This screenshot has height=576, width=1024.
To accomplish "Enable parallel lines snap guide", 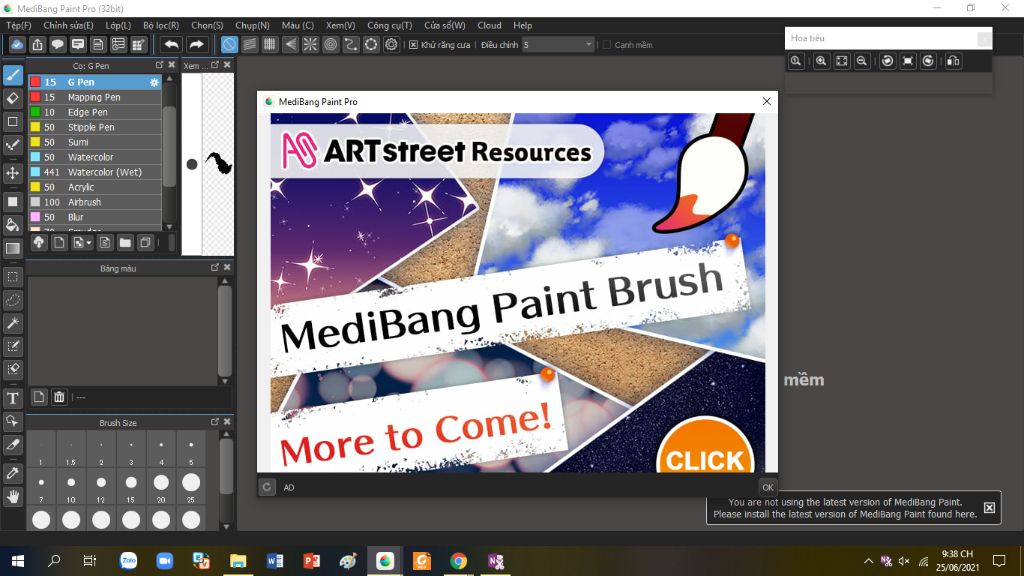I will [249, 44].
